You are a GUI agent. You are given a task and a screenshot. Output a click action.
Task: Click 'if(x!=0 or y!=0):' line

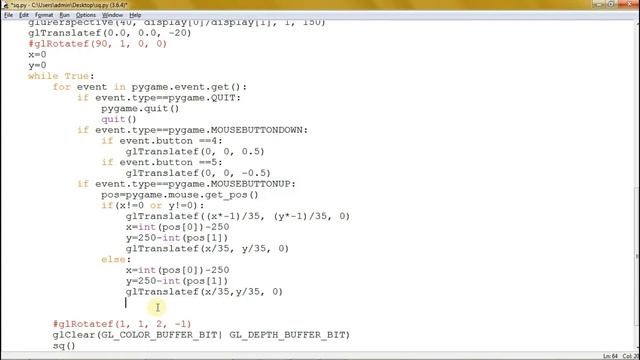(x=153, y=206)
